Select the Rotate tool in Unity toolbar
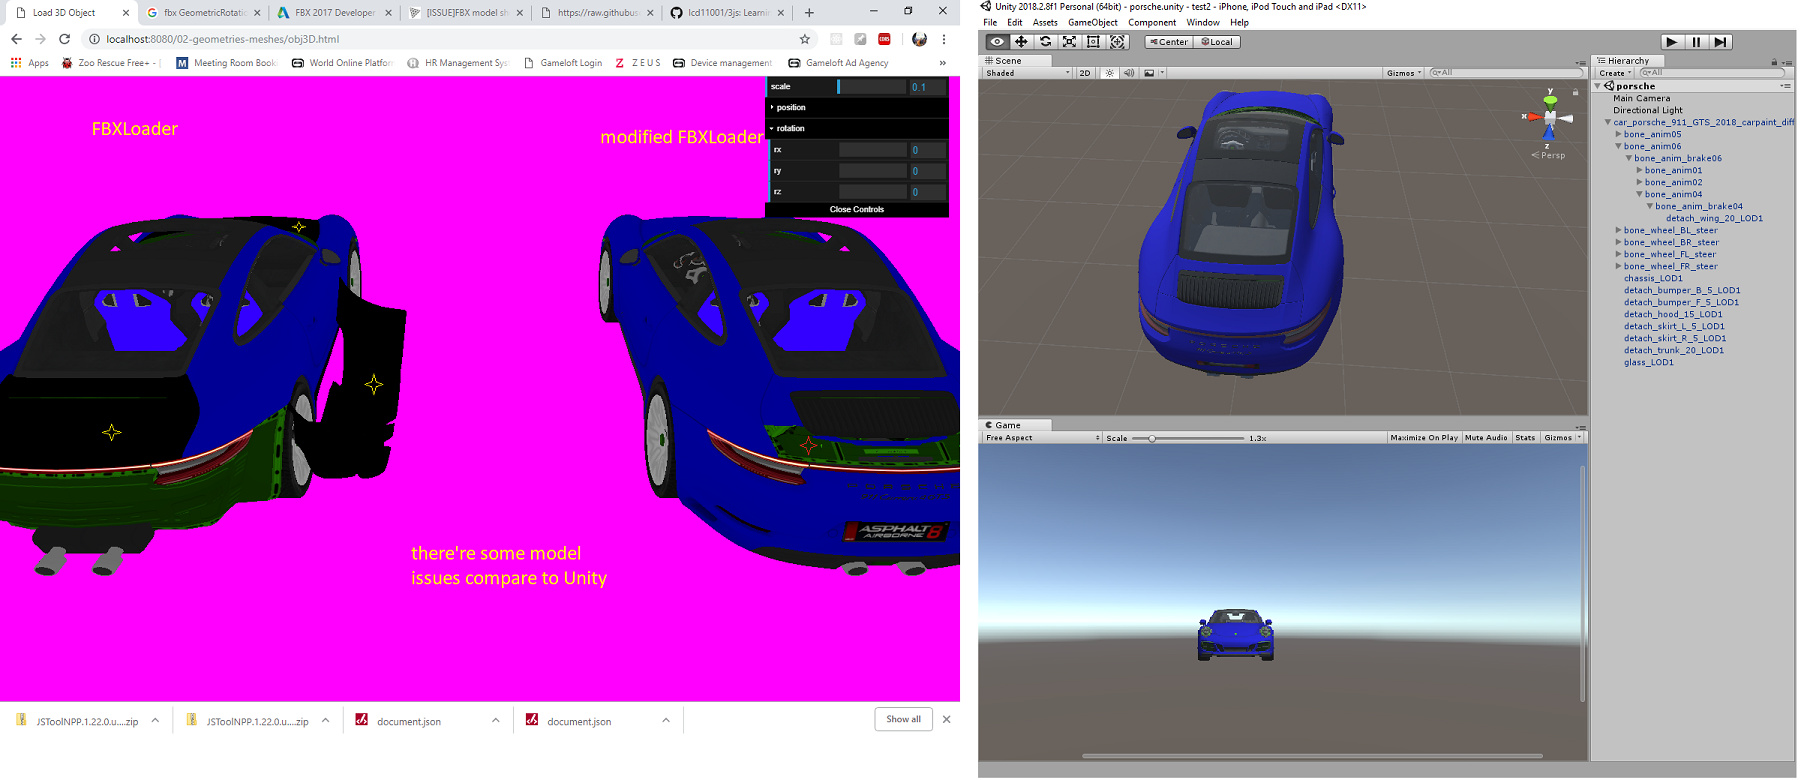 [x=1045, y=42]
